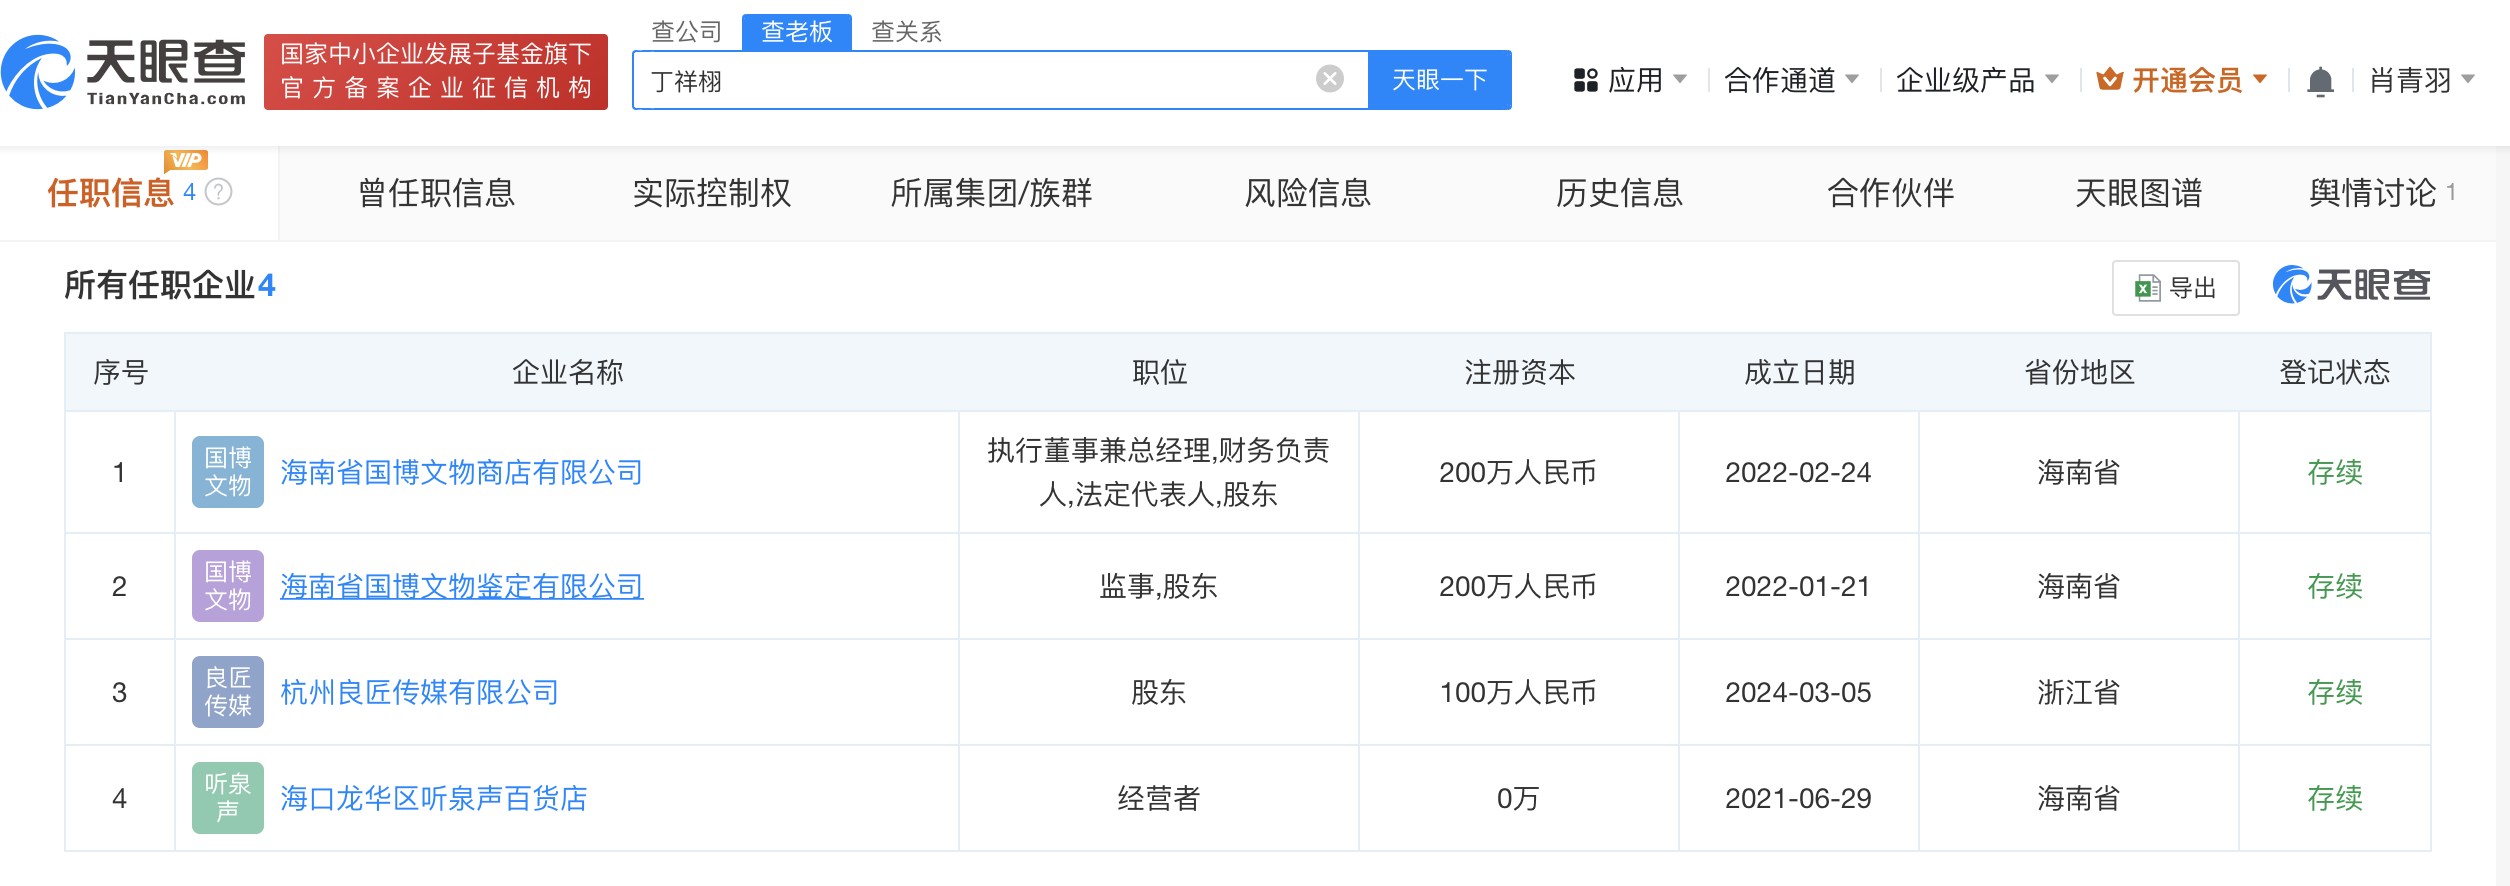Click the 登记状态 column header
Screen dimensions: 2510x886
tap(2334, 372)
